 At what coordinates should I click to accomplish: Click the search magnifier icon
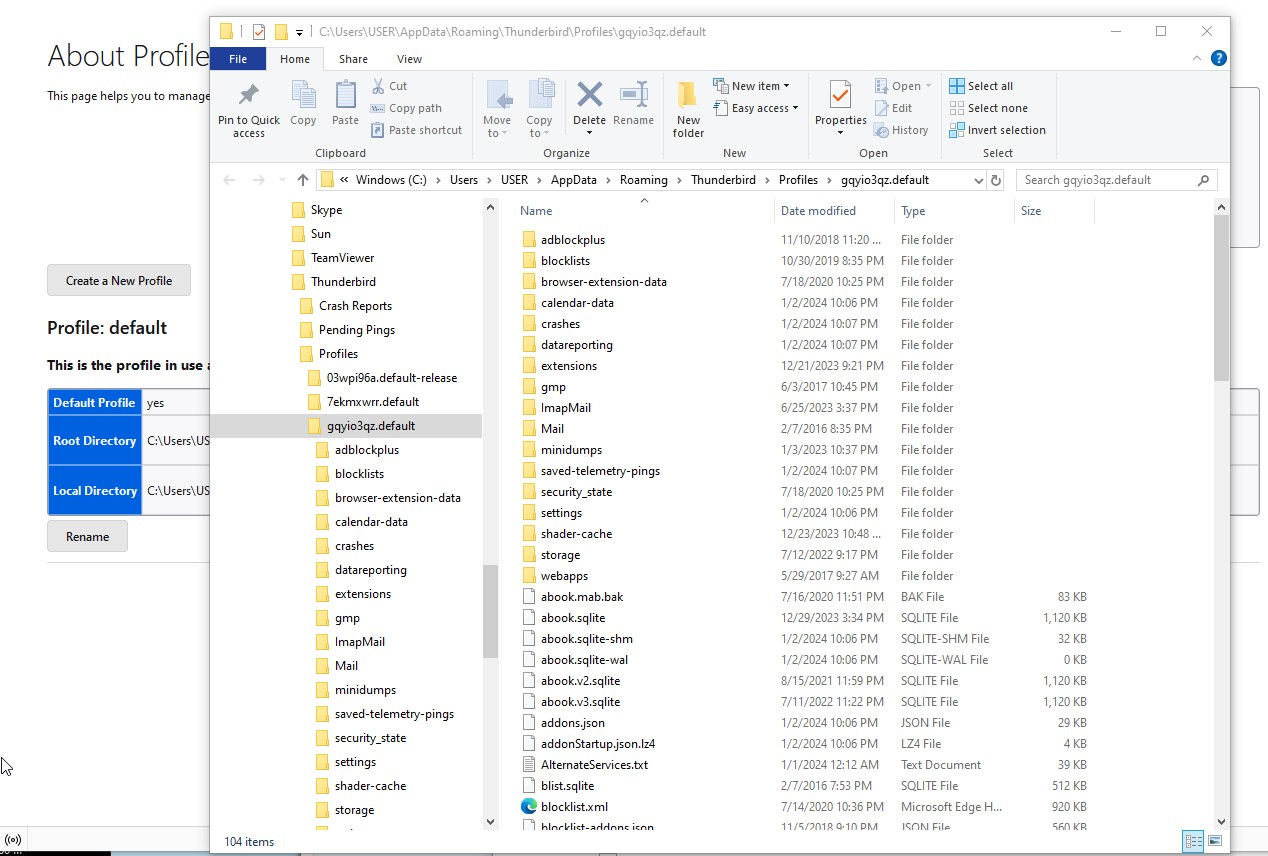(x=1204, y=180)
